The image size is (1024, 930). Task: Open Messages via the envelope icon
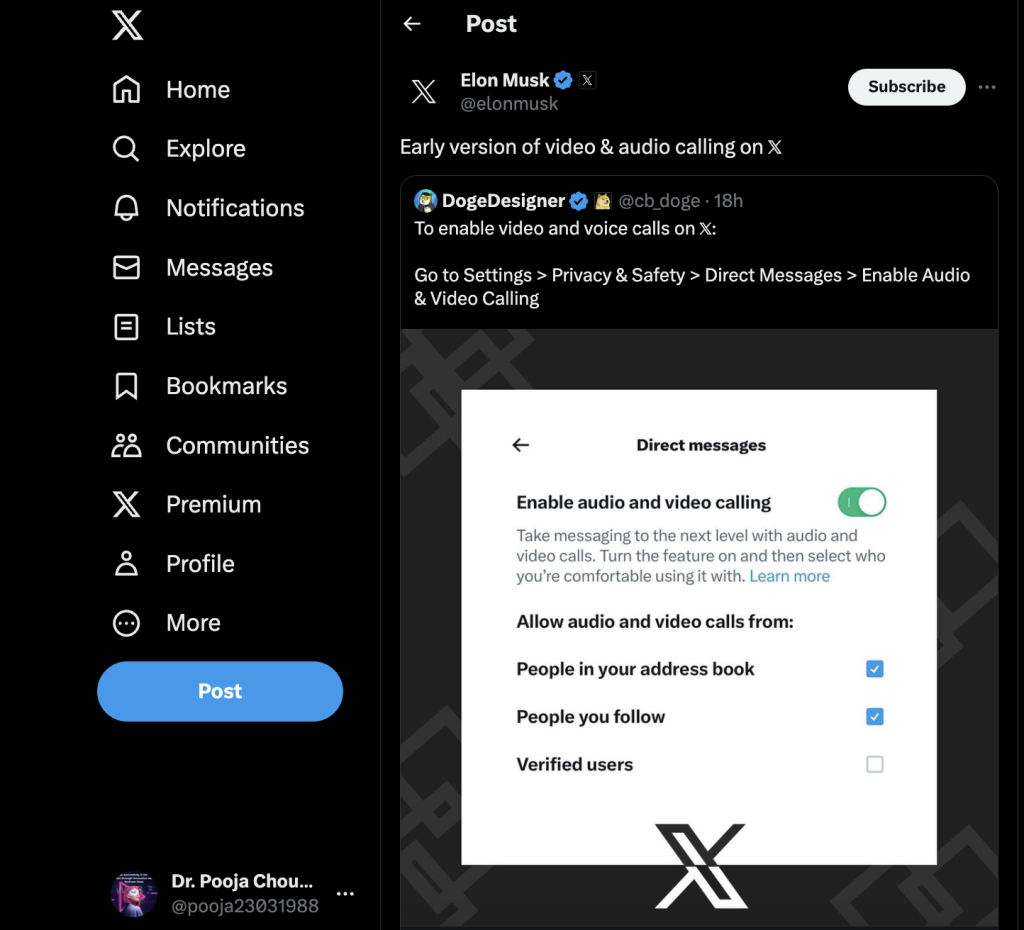[x=126, y=267]
